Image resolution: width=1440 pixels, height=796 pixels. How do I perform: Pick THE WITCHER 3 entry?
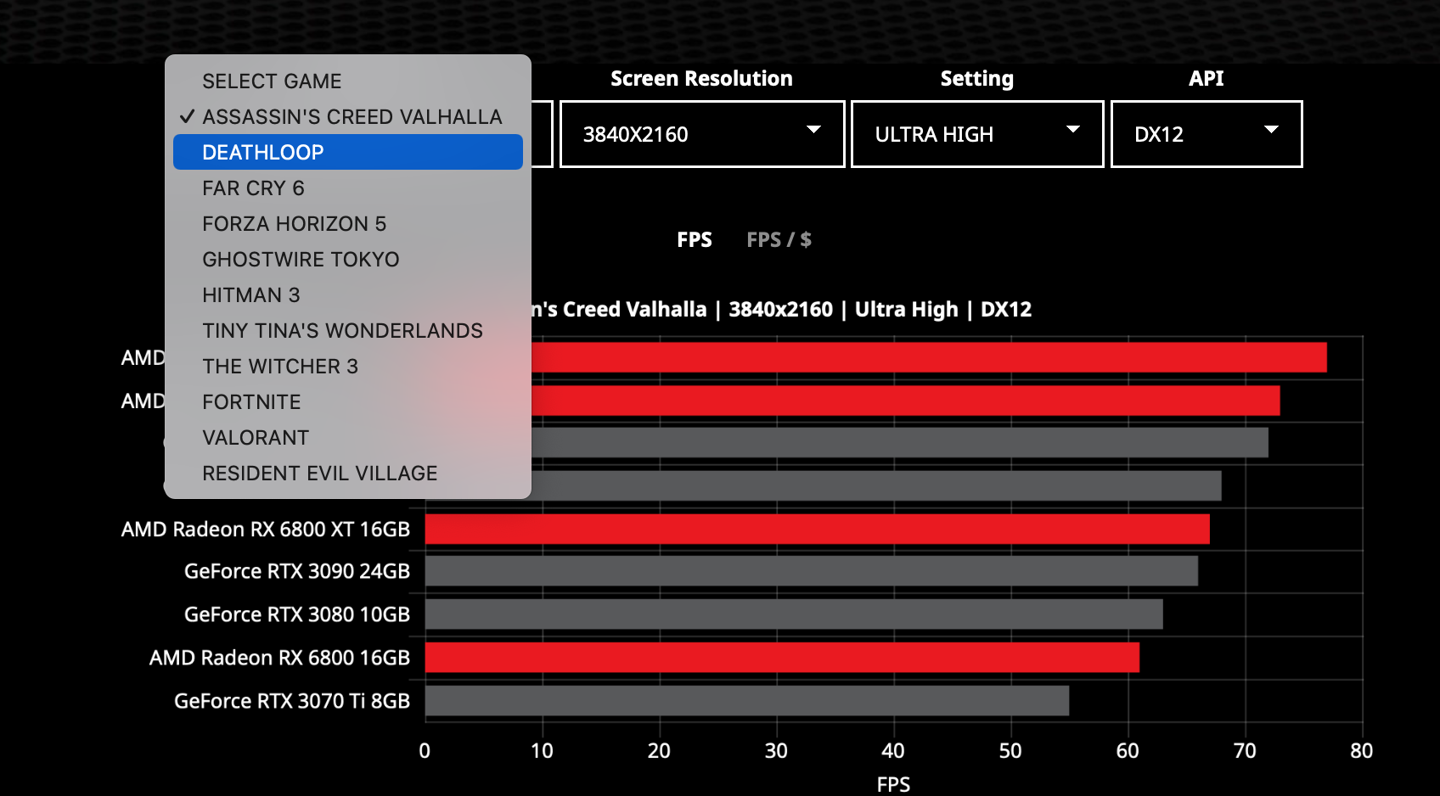(x=347, y=366)
